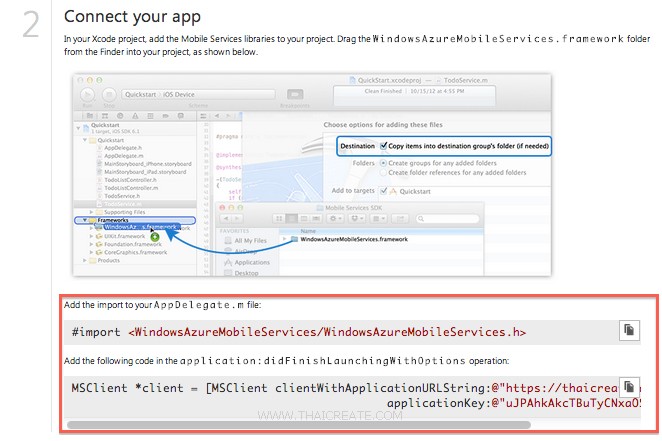Collapse the Frameworks group disclosure triangle
The height and width of the screenshot is (441, 662).
click(x=85, y=220)
